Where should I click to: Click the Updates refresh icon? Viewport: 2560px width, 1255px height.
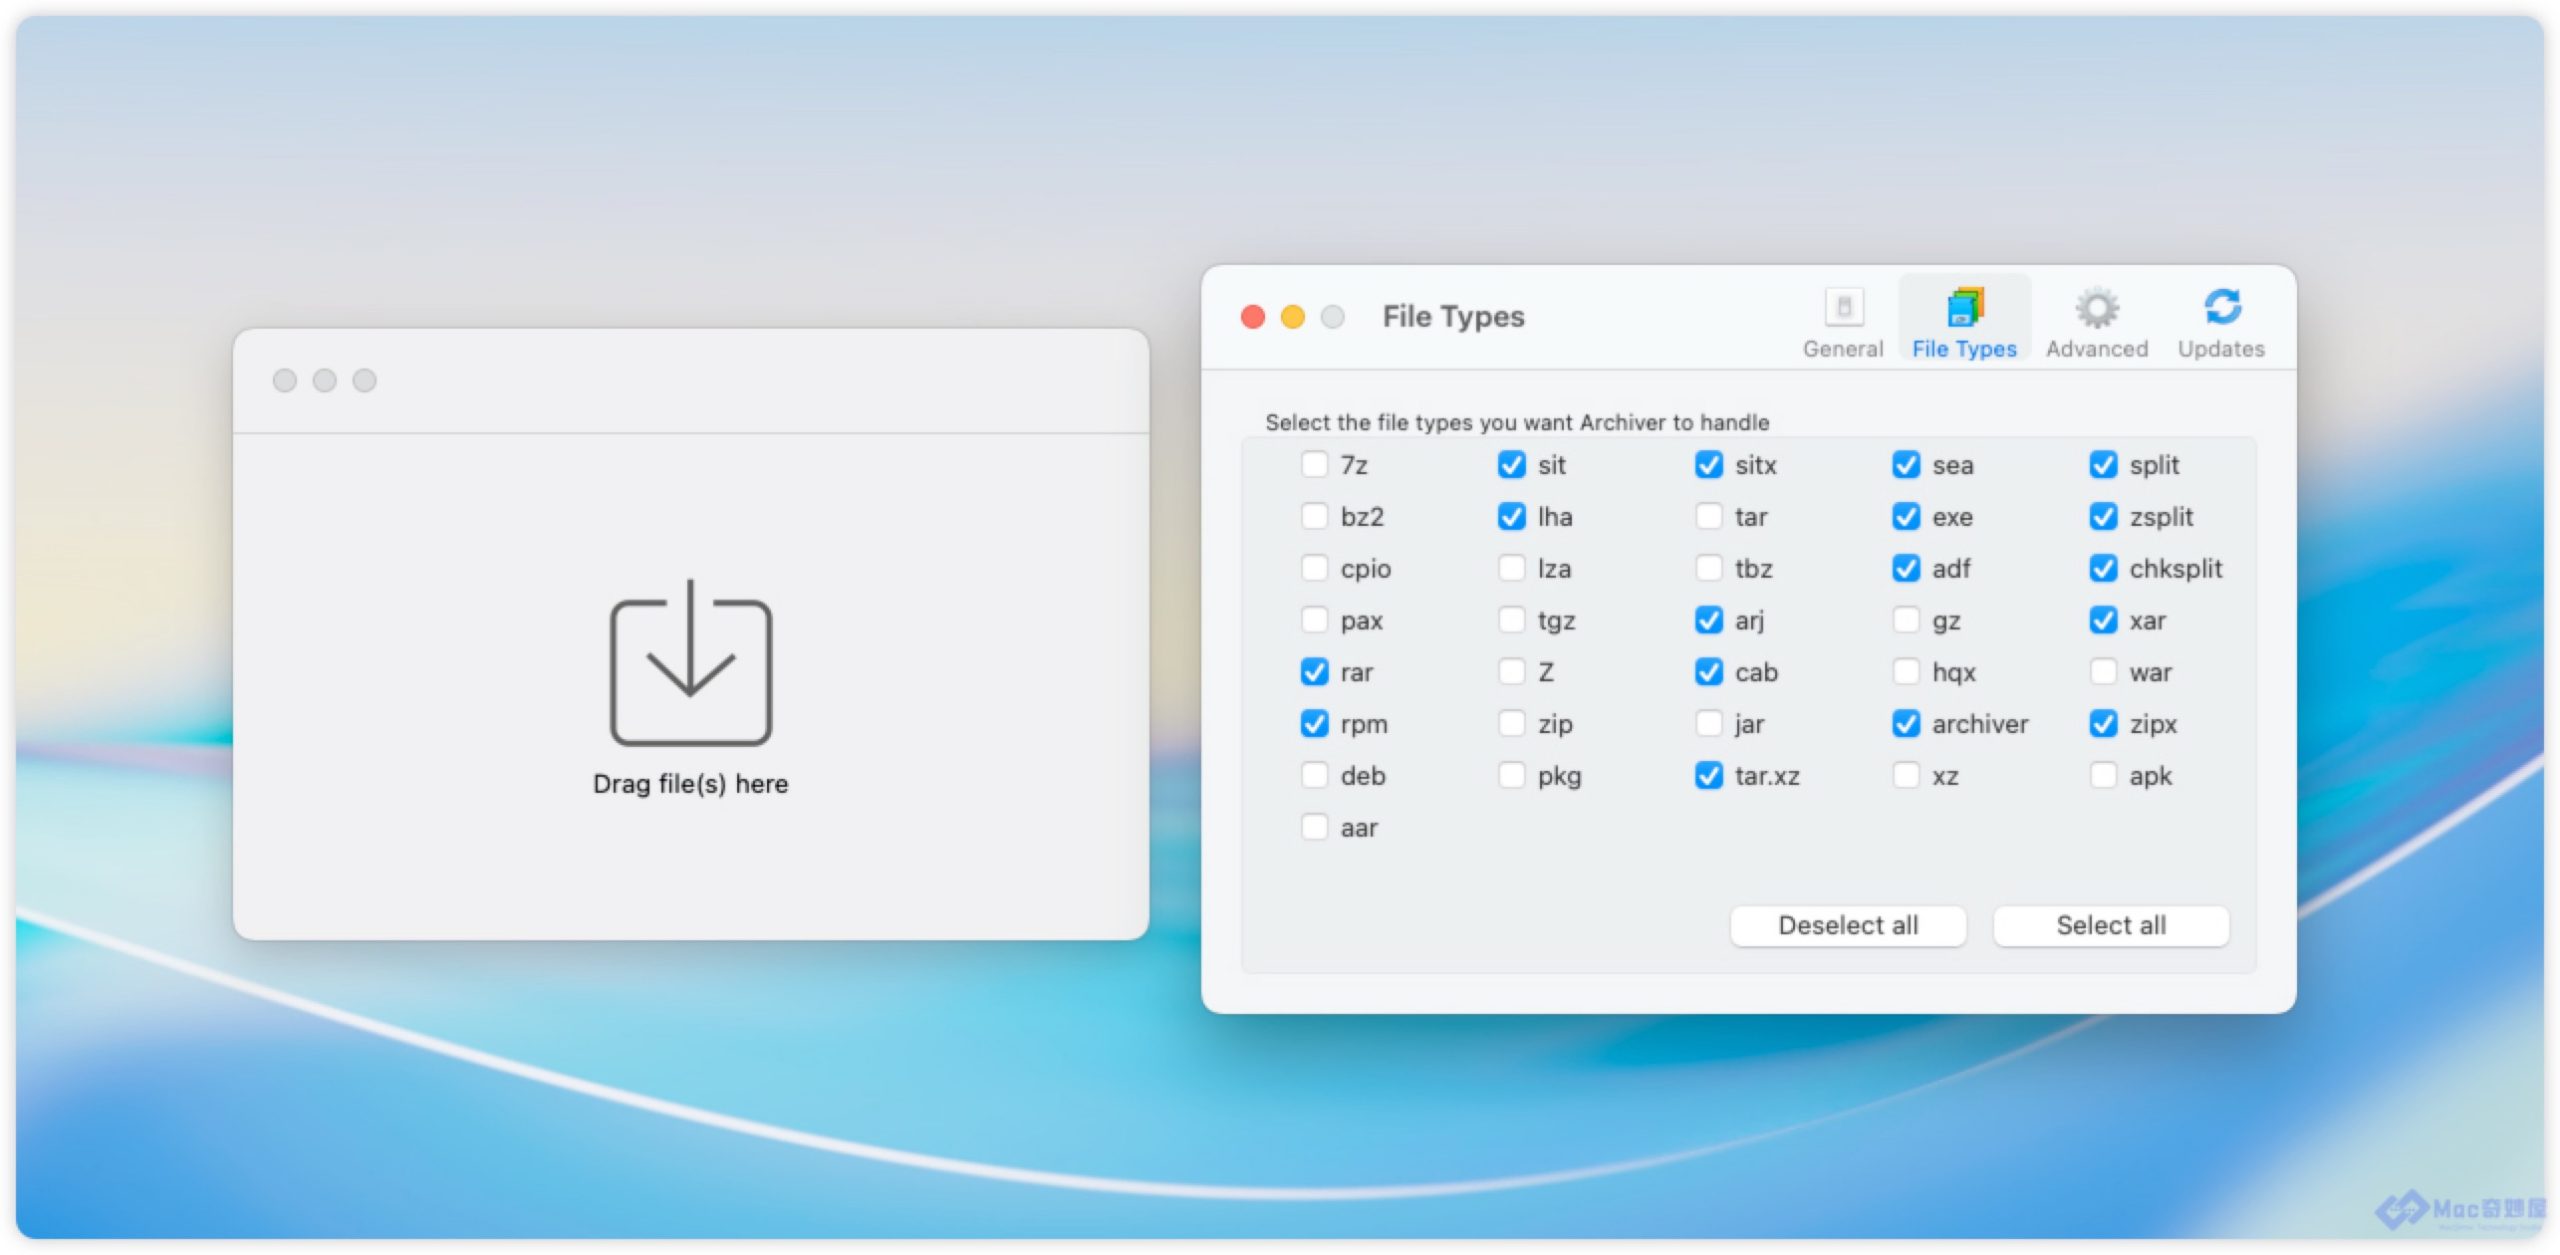[2221, 307]
